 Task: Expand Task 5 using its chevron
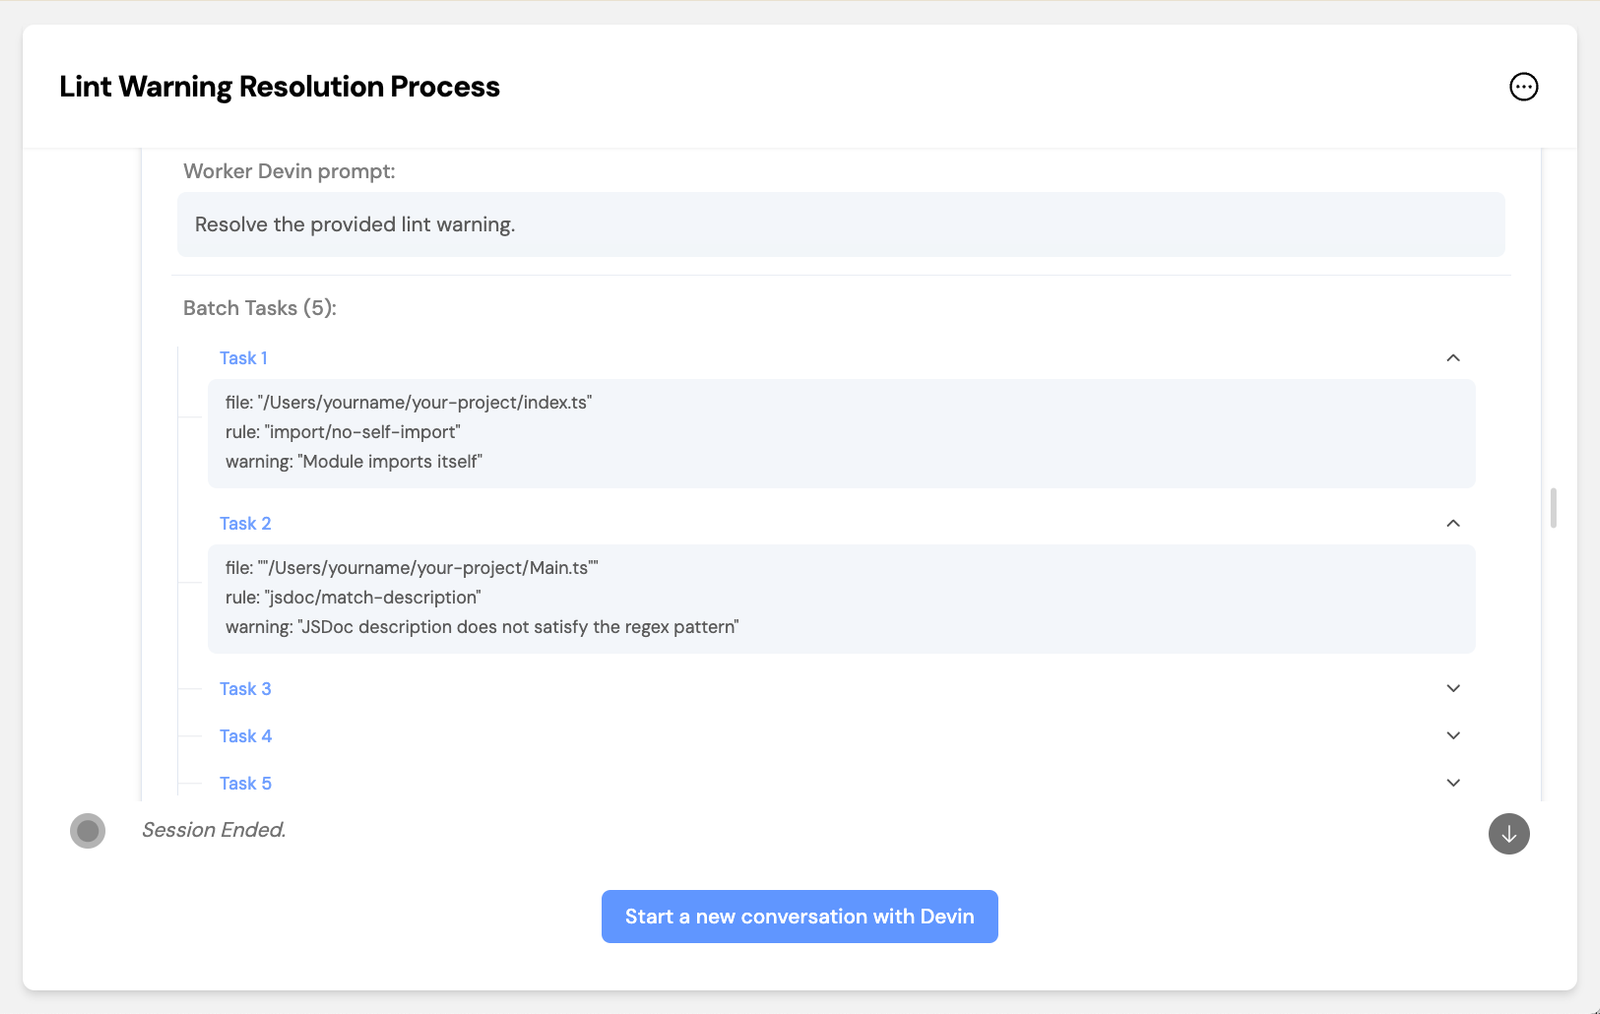[1453, 783]
